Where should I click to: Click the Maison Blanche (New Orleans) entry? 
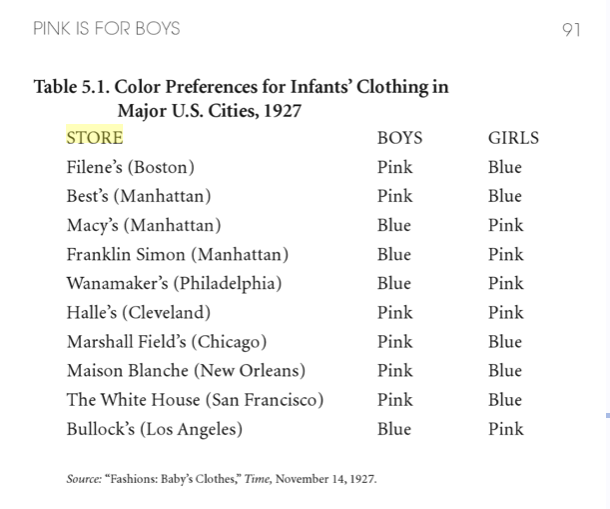pyautogui.click(x=185, y=370)
